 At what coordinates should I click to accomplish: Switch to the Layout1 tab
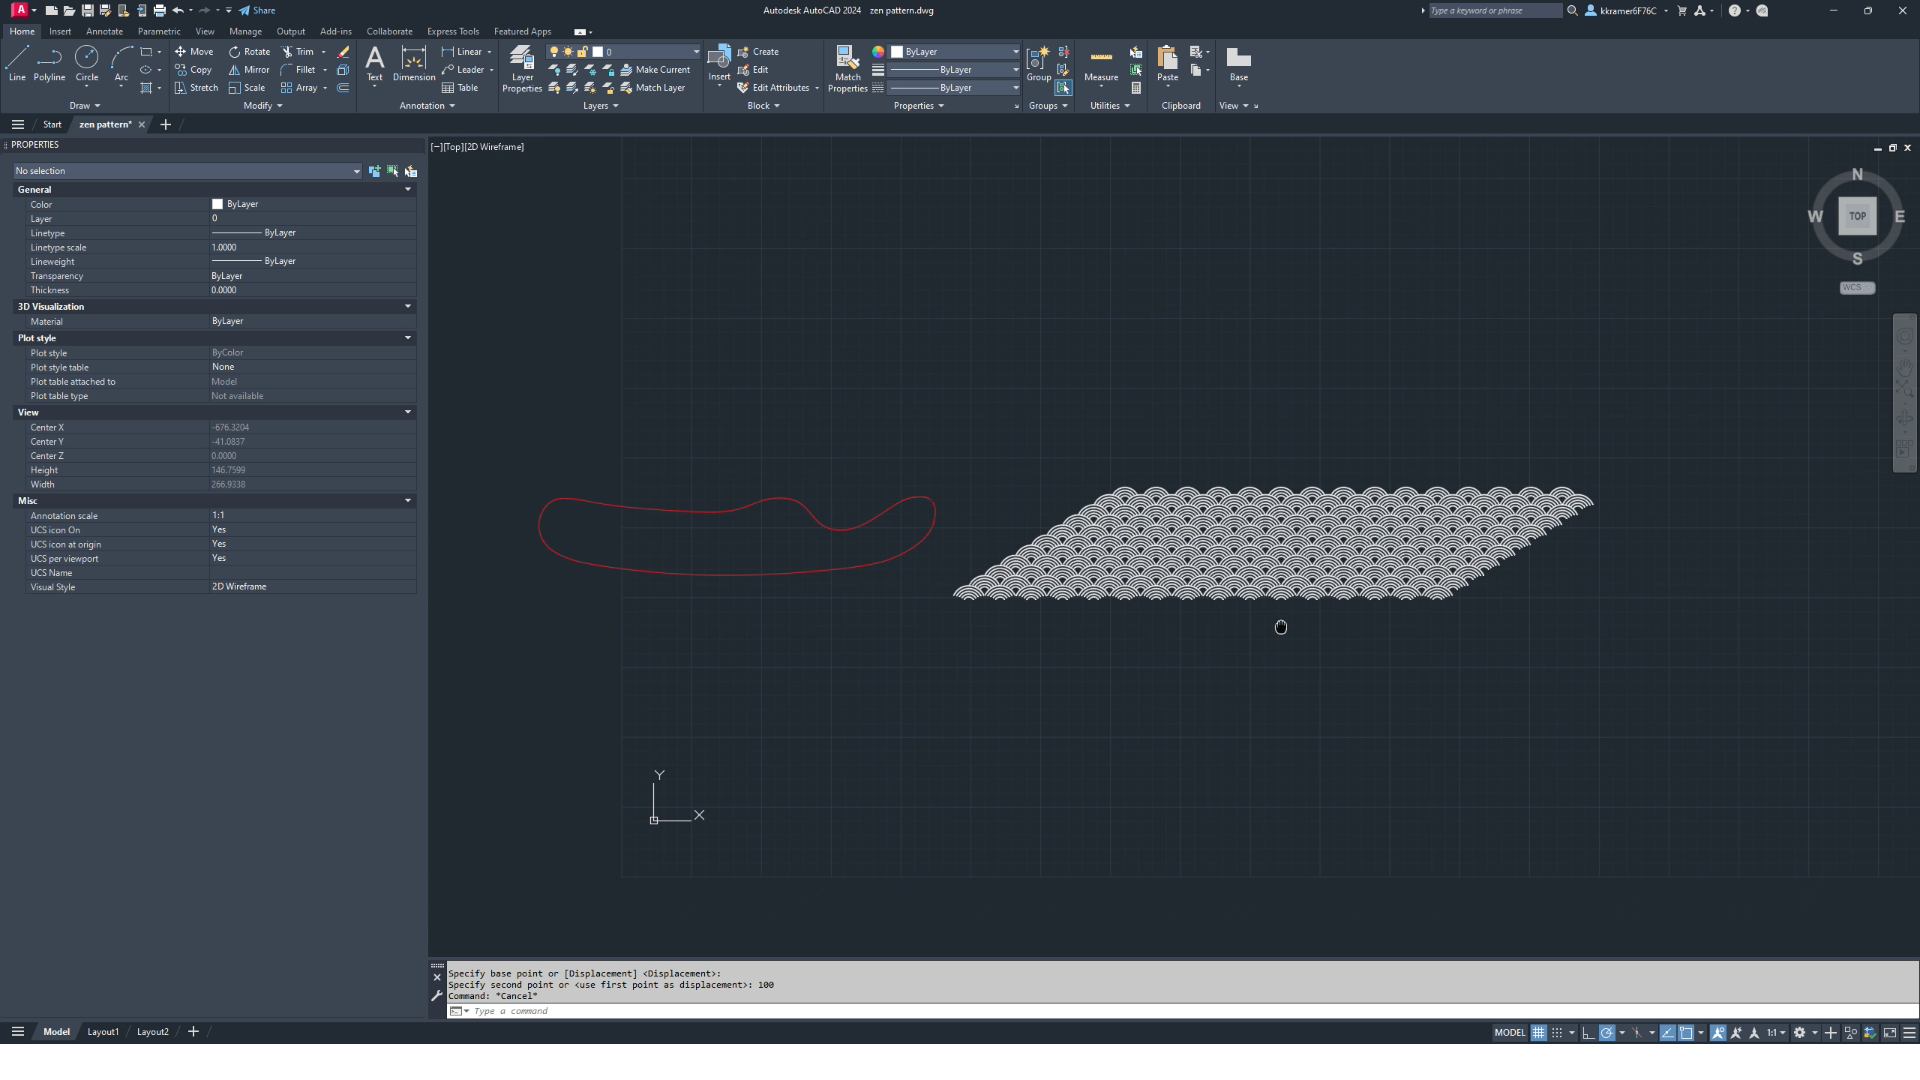(x=103, y=1032)
